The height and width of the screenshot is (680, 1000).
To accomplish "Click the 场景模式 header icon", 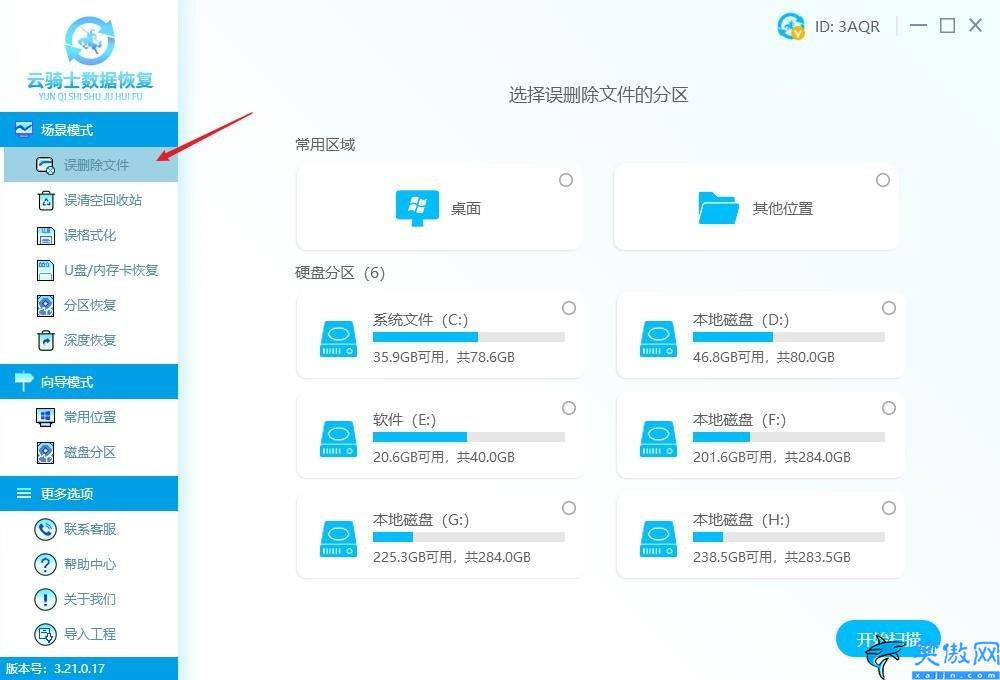I will click(24, 129).
